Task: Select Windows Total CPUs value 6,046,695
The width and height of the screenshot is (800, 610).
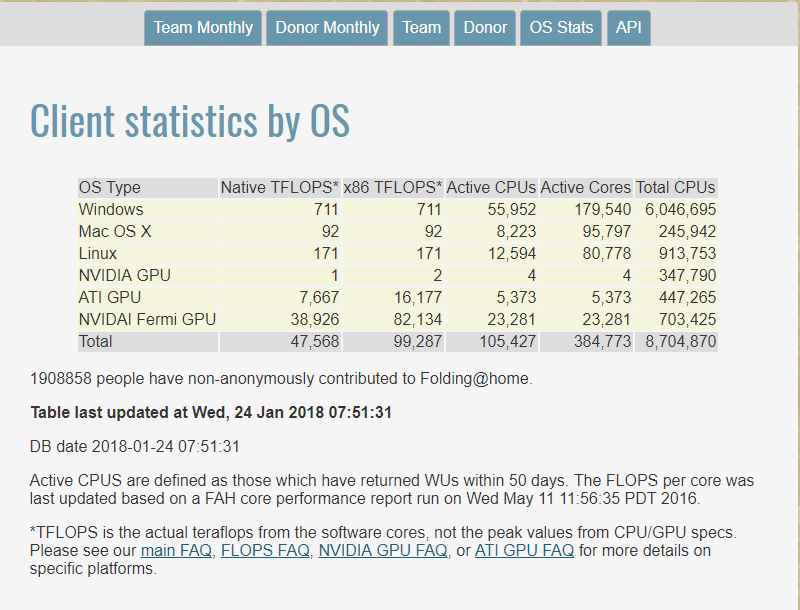Action: click(681, 210)
